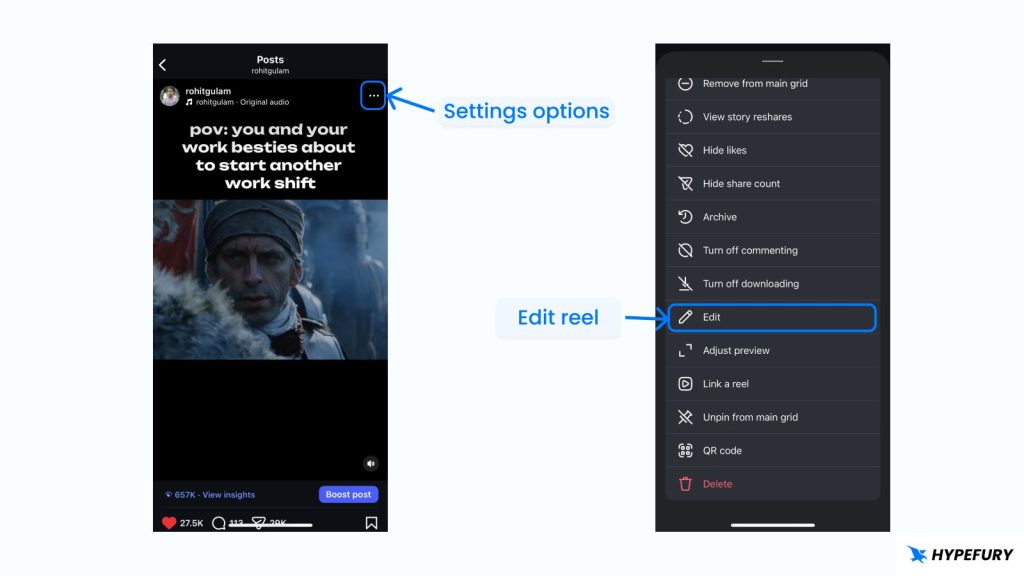Turn off downloading for this reel
This screenshot has height=576, width=1024.
749,283
